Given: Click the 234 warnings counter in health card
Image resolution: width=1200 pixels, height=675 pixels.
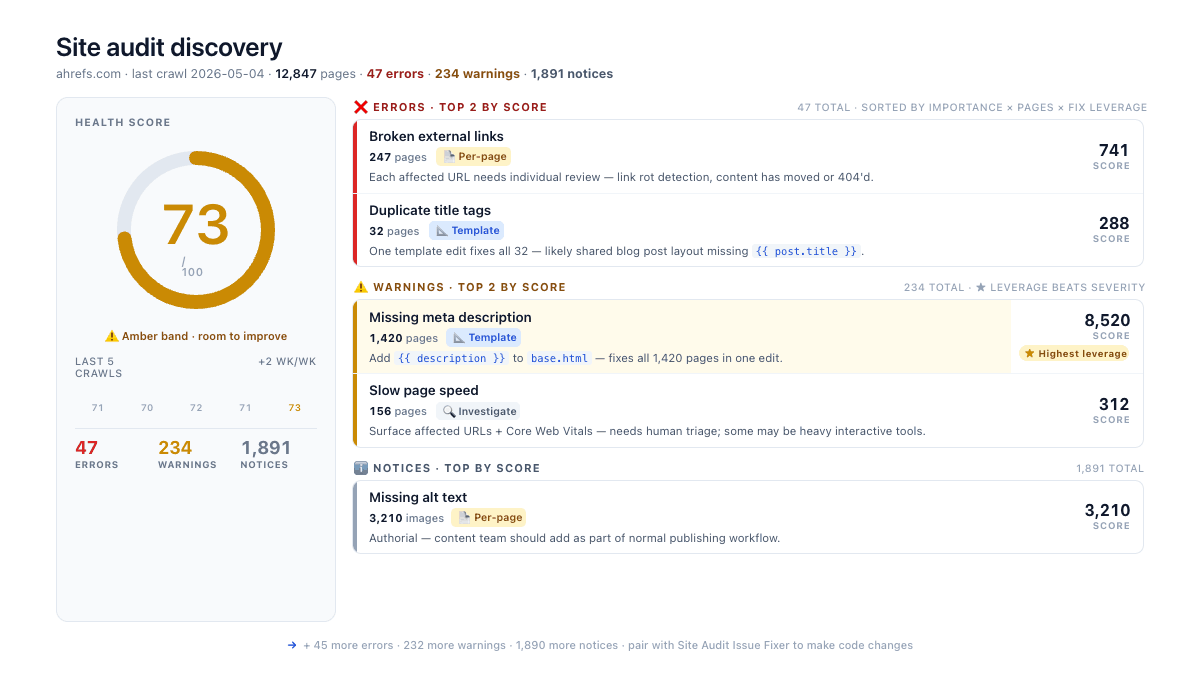Looking at the screenshot, I should 187,454.
